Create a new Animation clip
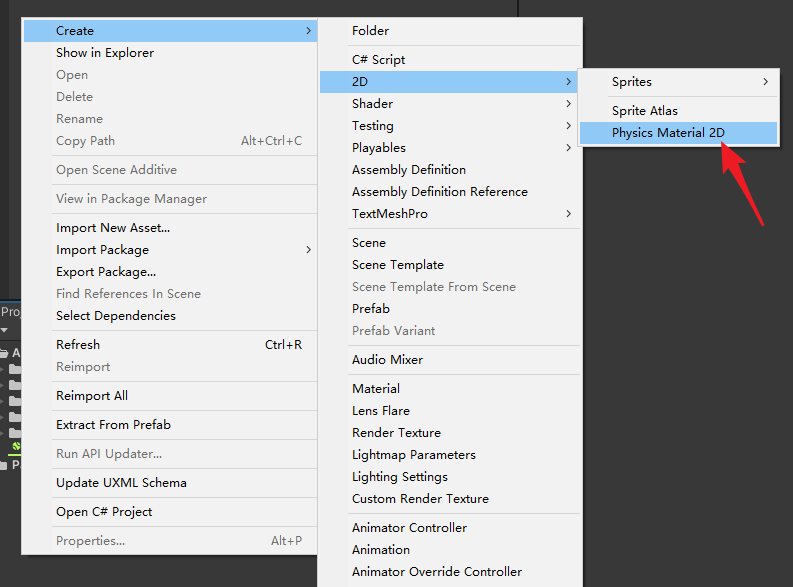793x587 pixels. tap(449, 550)
